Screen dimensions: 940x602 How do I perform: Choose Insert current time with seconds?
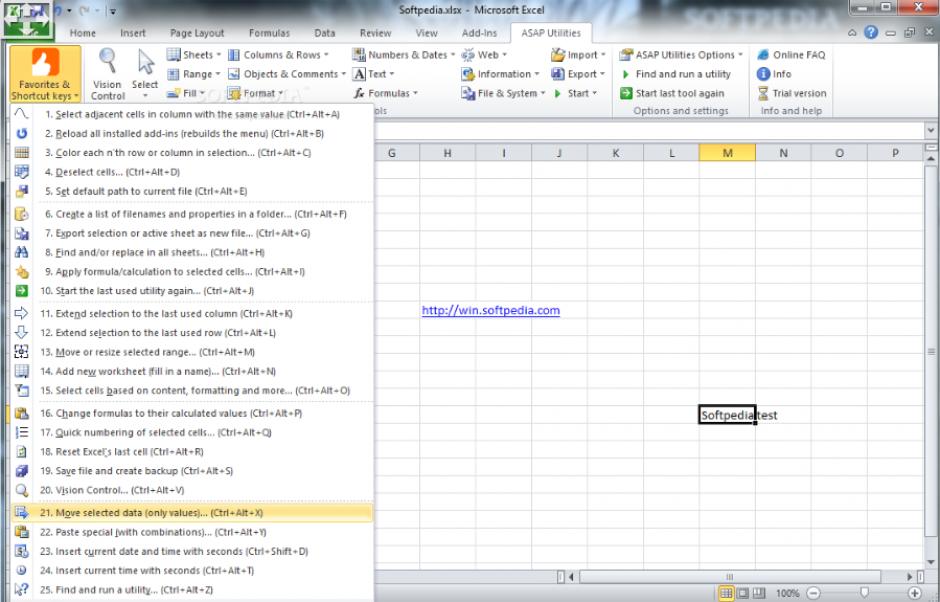[192, 570]
